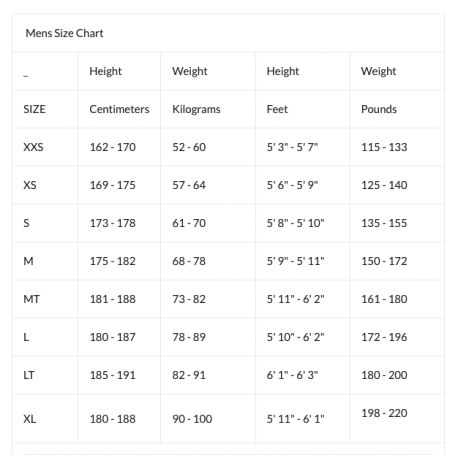Viewport: 458px width, 458px height.
Task: Click the Feet column header
Action: 277,109
